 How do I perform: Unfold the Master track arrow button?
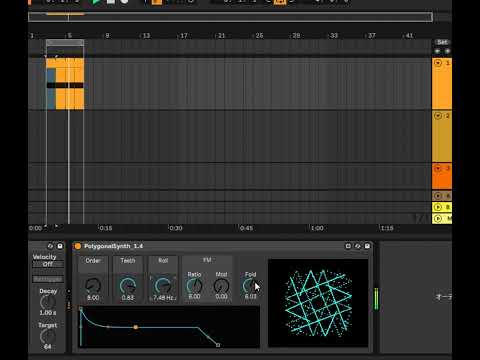coord(438,218)
